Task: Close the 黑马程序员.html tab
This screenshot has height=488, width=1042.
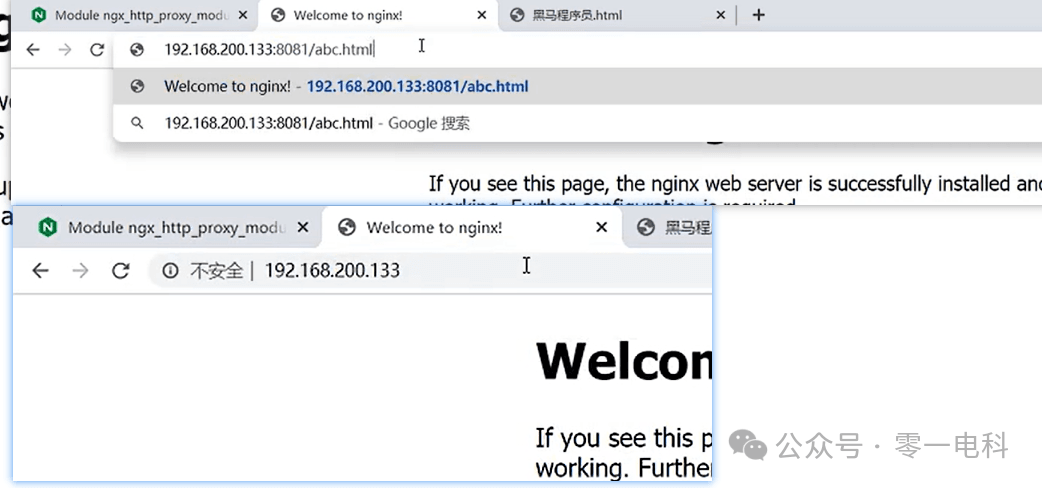Action: (720, 15)
